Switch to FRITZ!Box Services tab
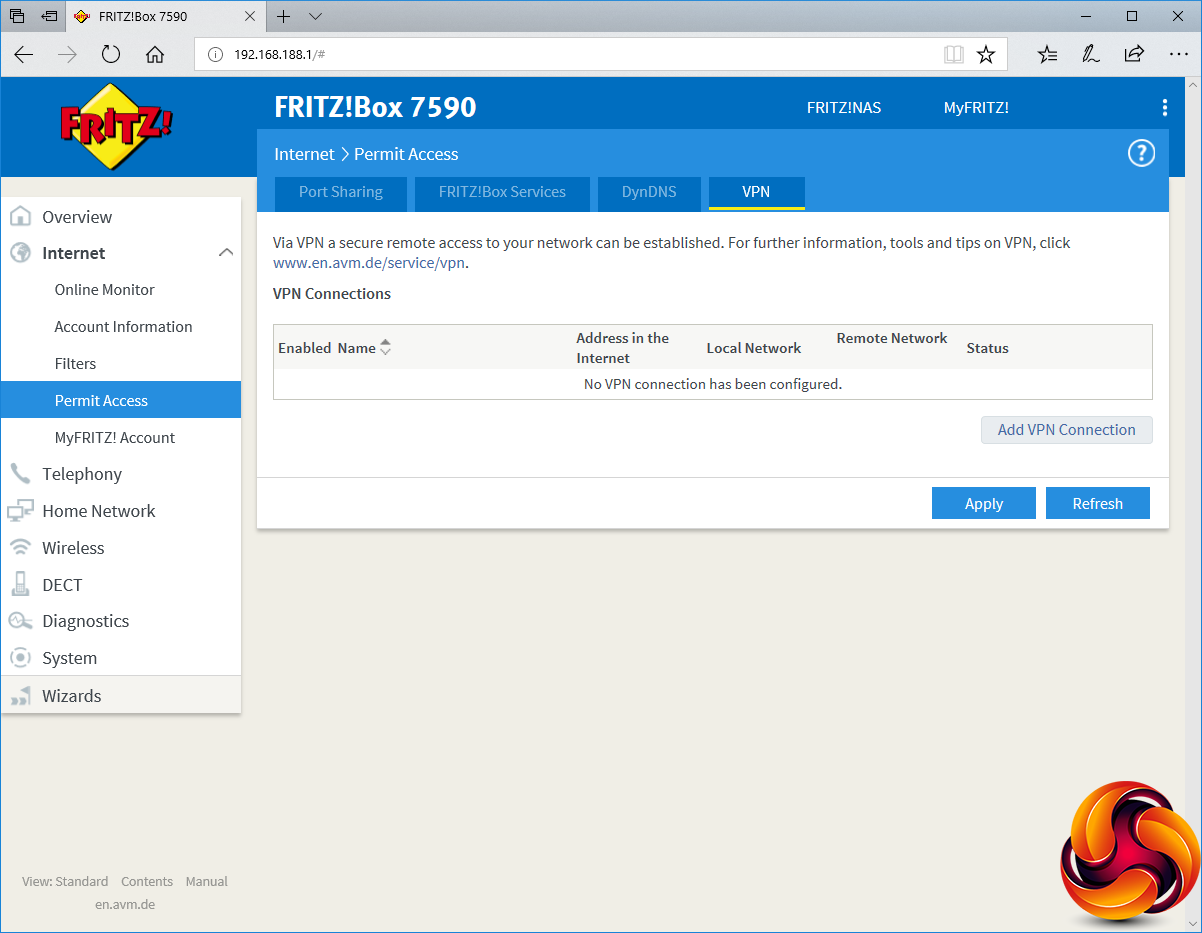Screen dimensions: 1202x933 click(x=502, y=192)
